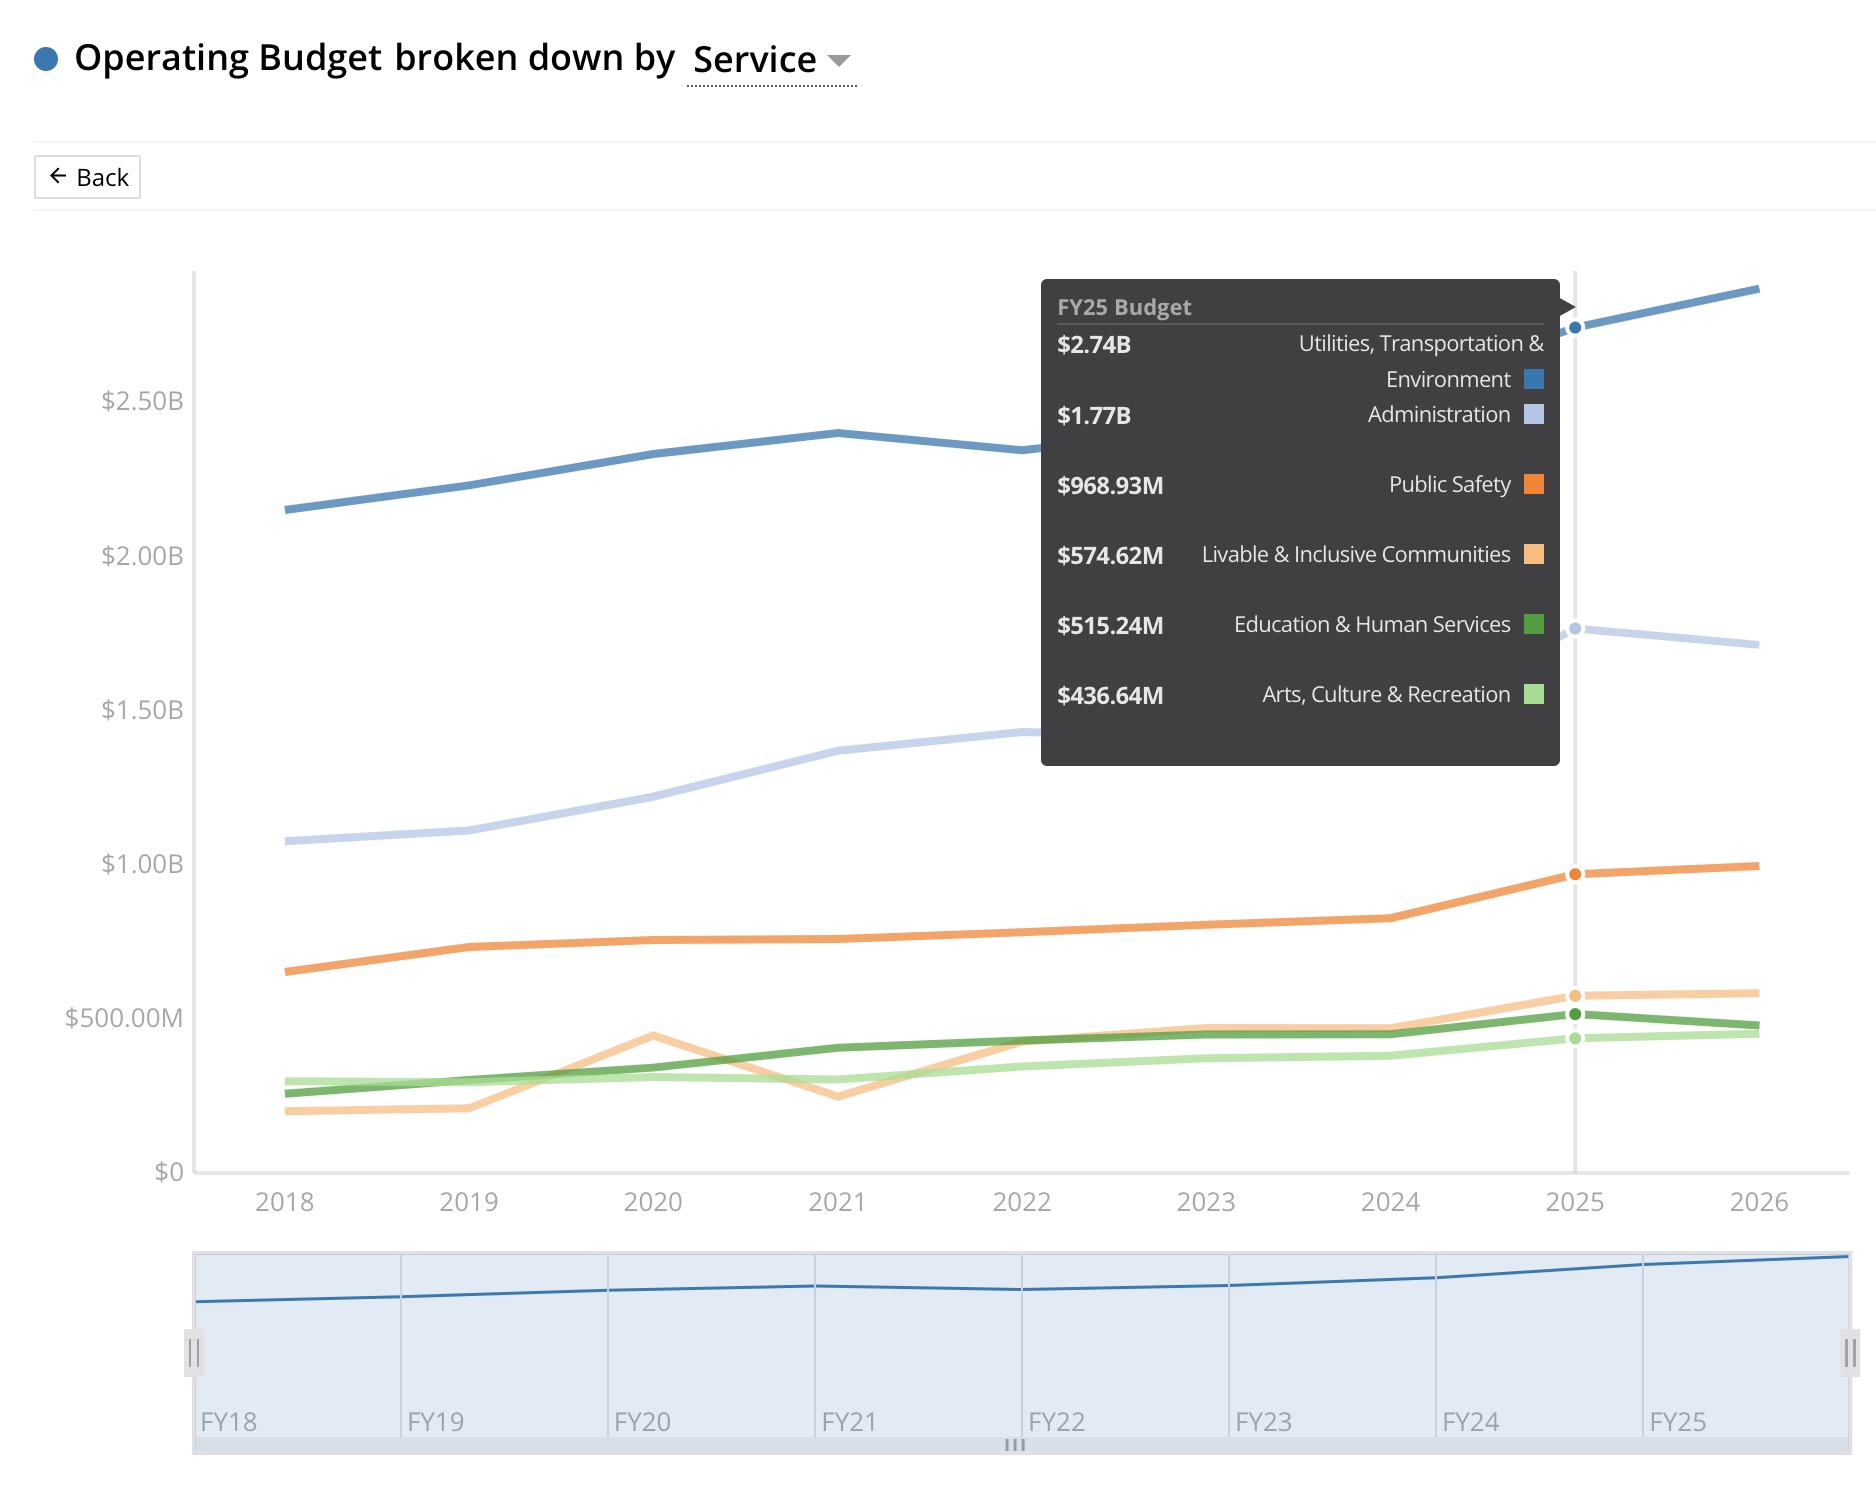Click the Education & Human Services green swatch
Image resolution: width=1876 pixels, height=1486 pixels.
coord(1533,624)
